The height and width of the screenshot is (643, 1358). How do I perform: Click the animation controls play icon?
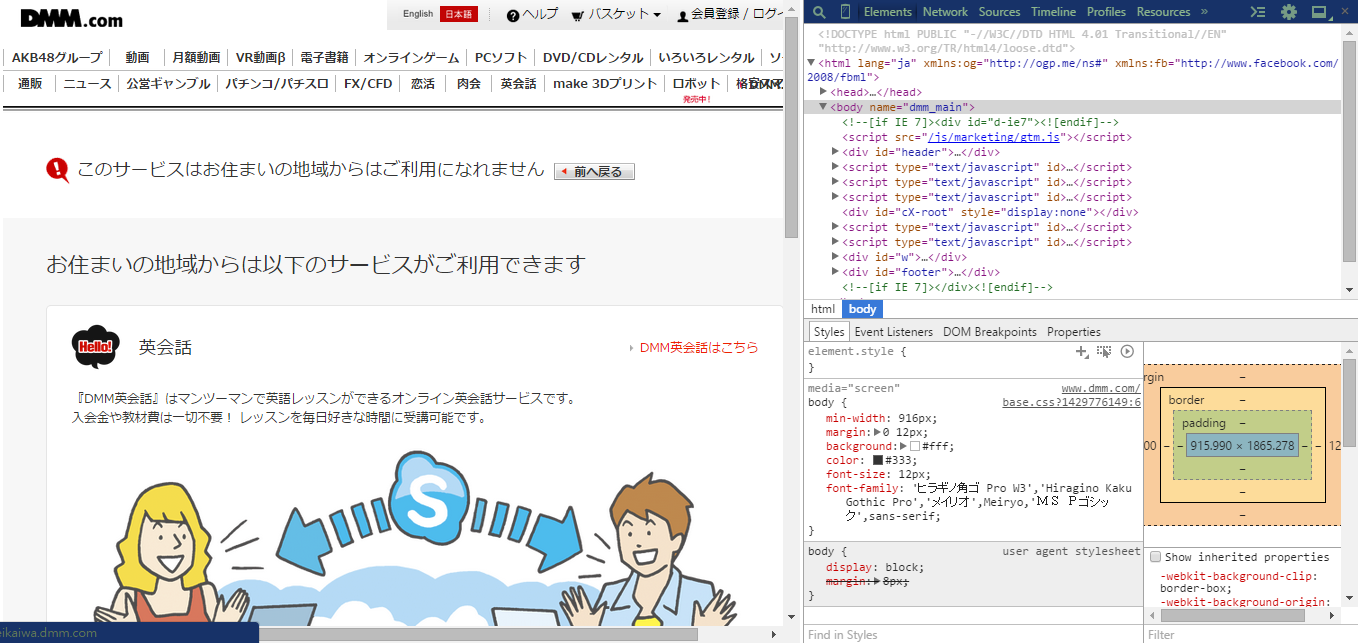pyautogui.click(x=1127, y=351)
